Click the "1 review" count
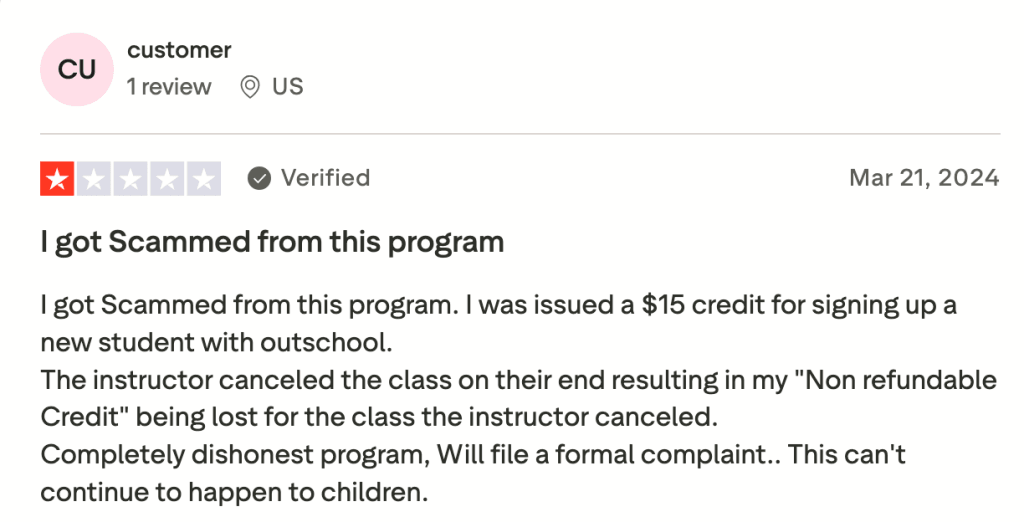The height and width of the screenshot is (522, 1024). click(169, 87)
